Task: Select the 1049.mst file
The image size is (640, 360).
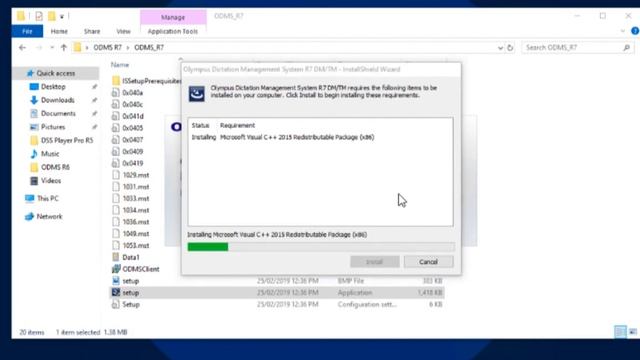Action: [136, 234]
